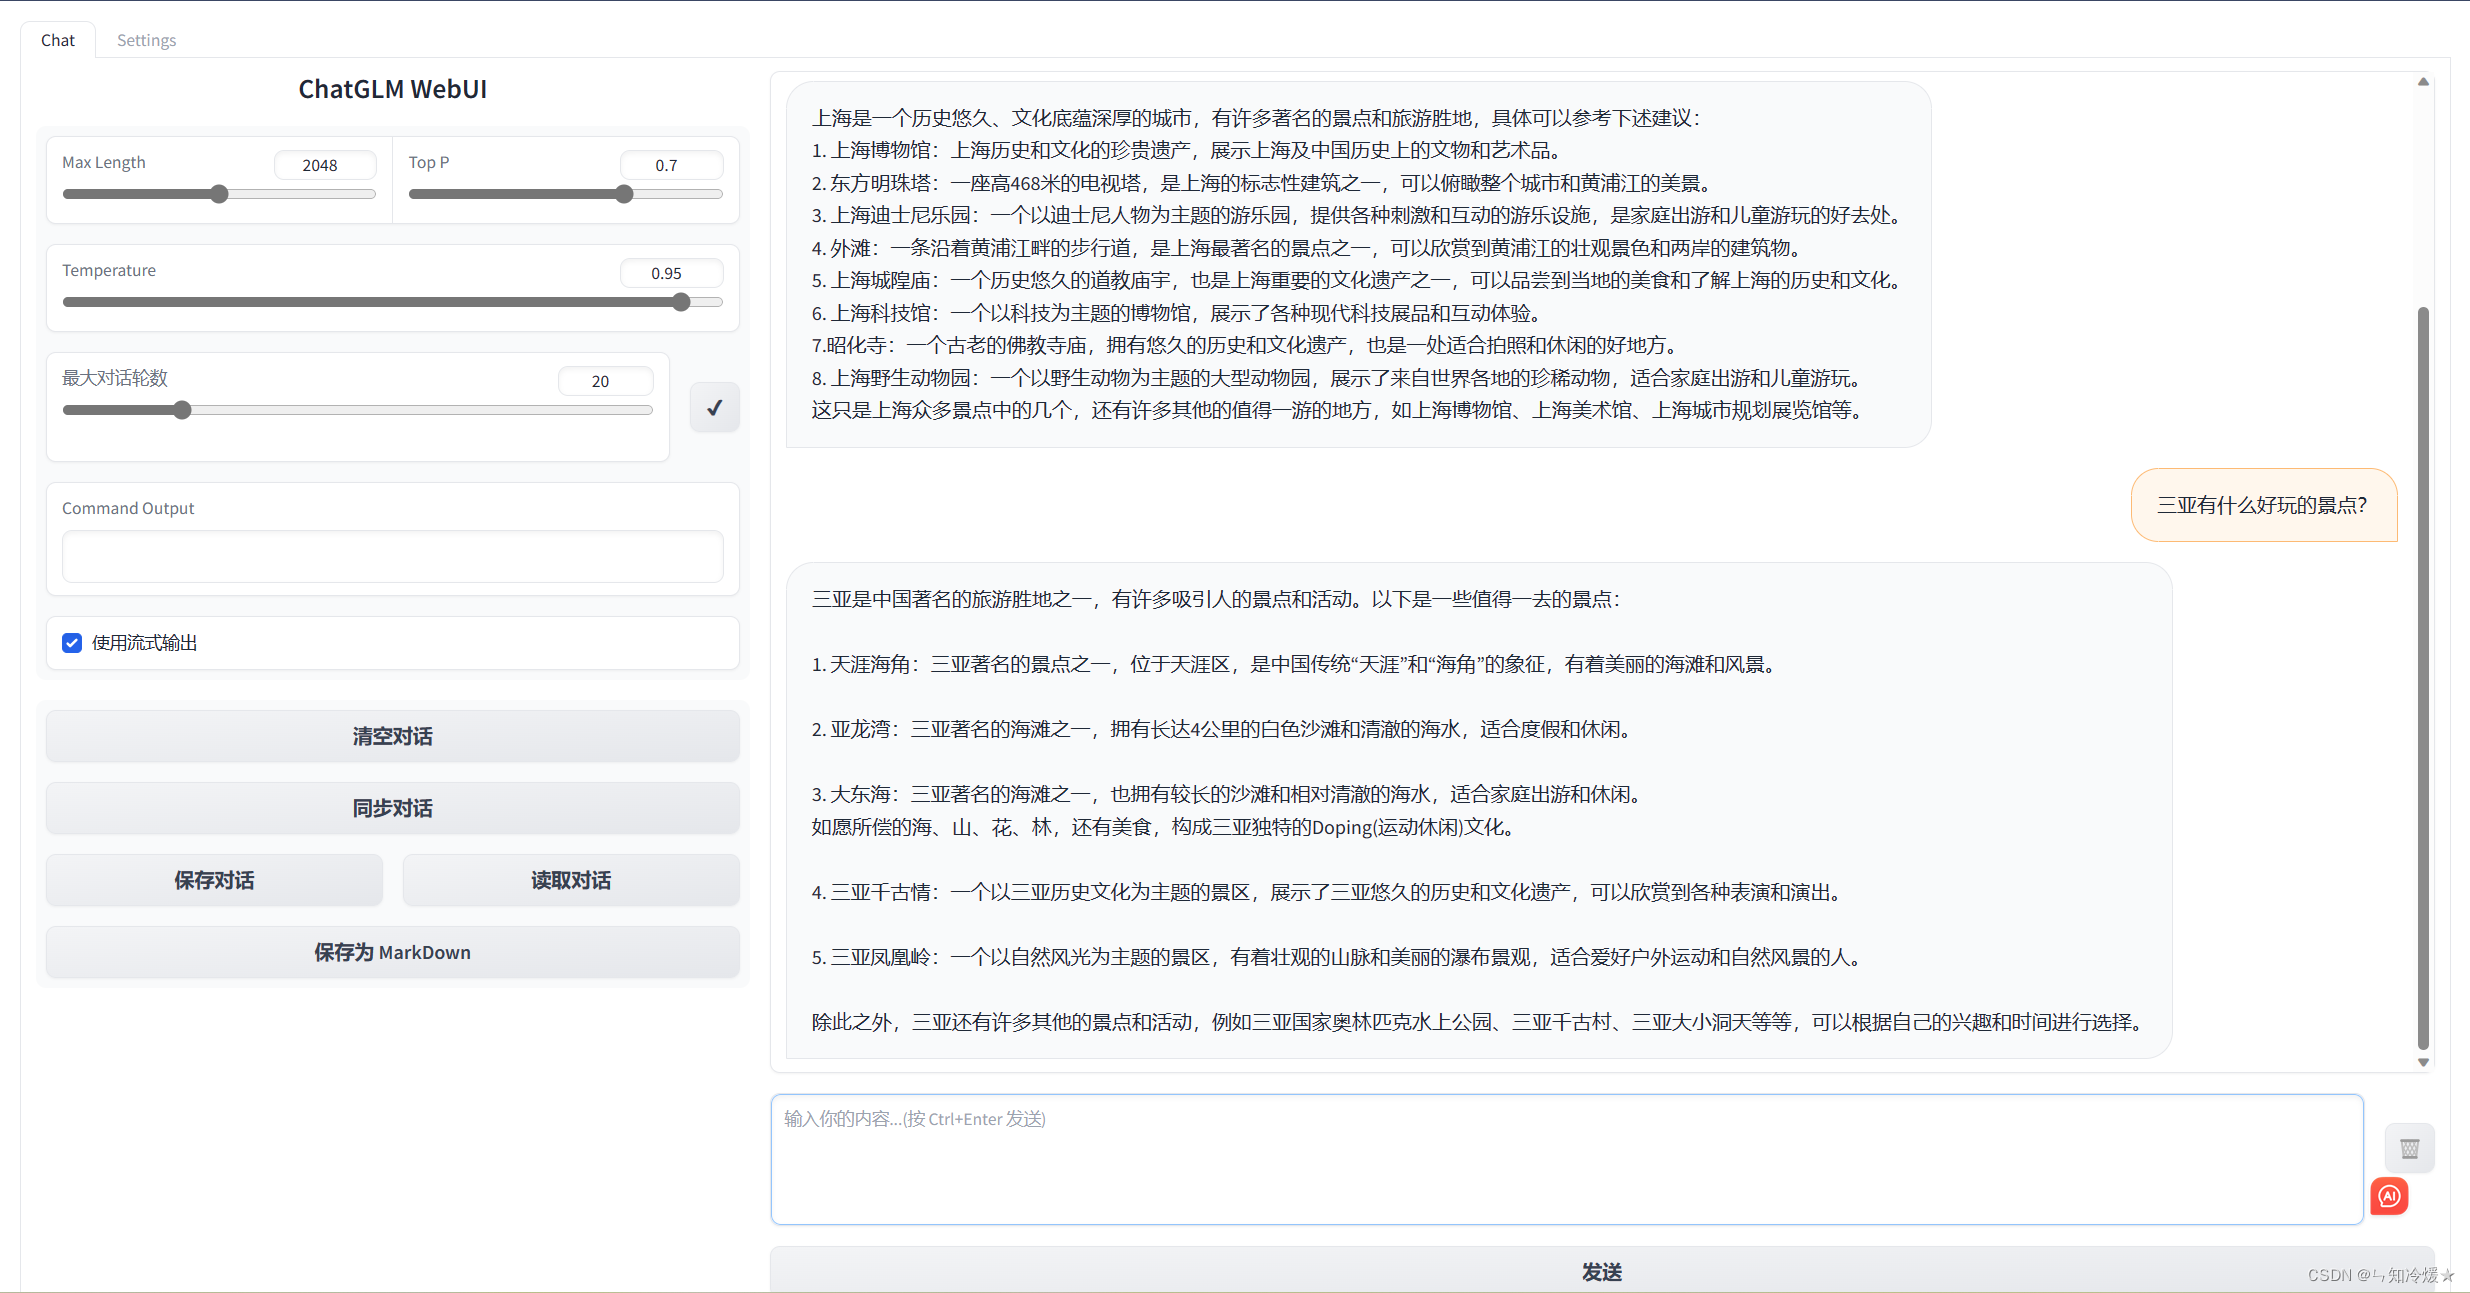Click the checkmark confirm button
This screenshot has width=2470, height=1293.
[x=714, y=407]
